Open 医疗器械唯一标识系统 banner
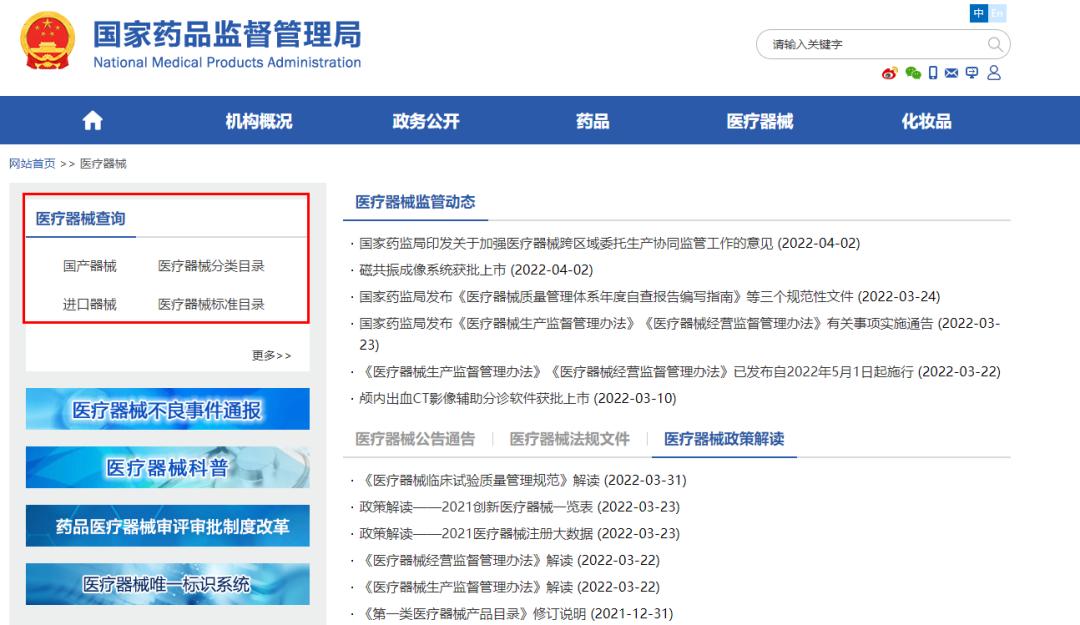 tap(167, 584)
